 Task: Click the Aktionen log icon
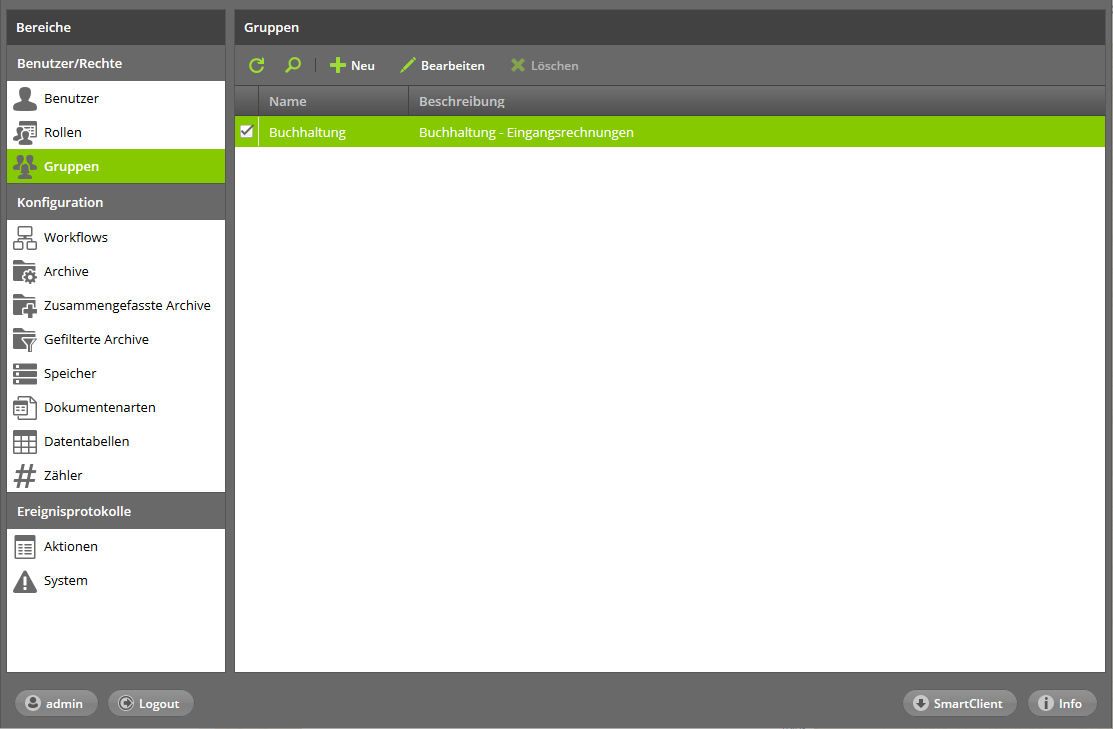(x=25, y=547)
